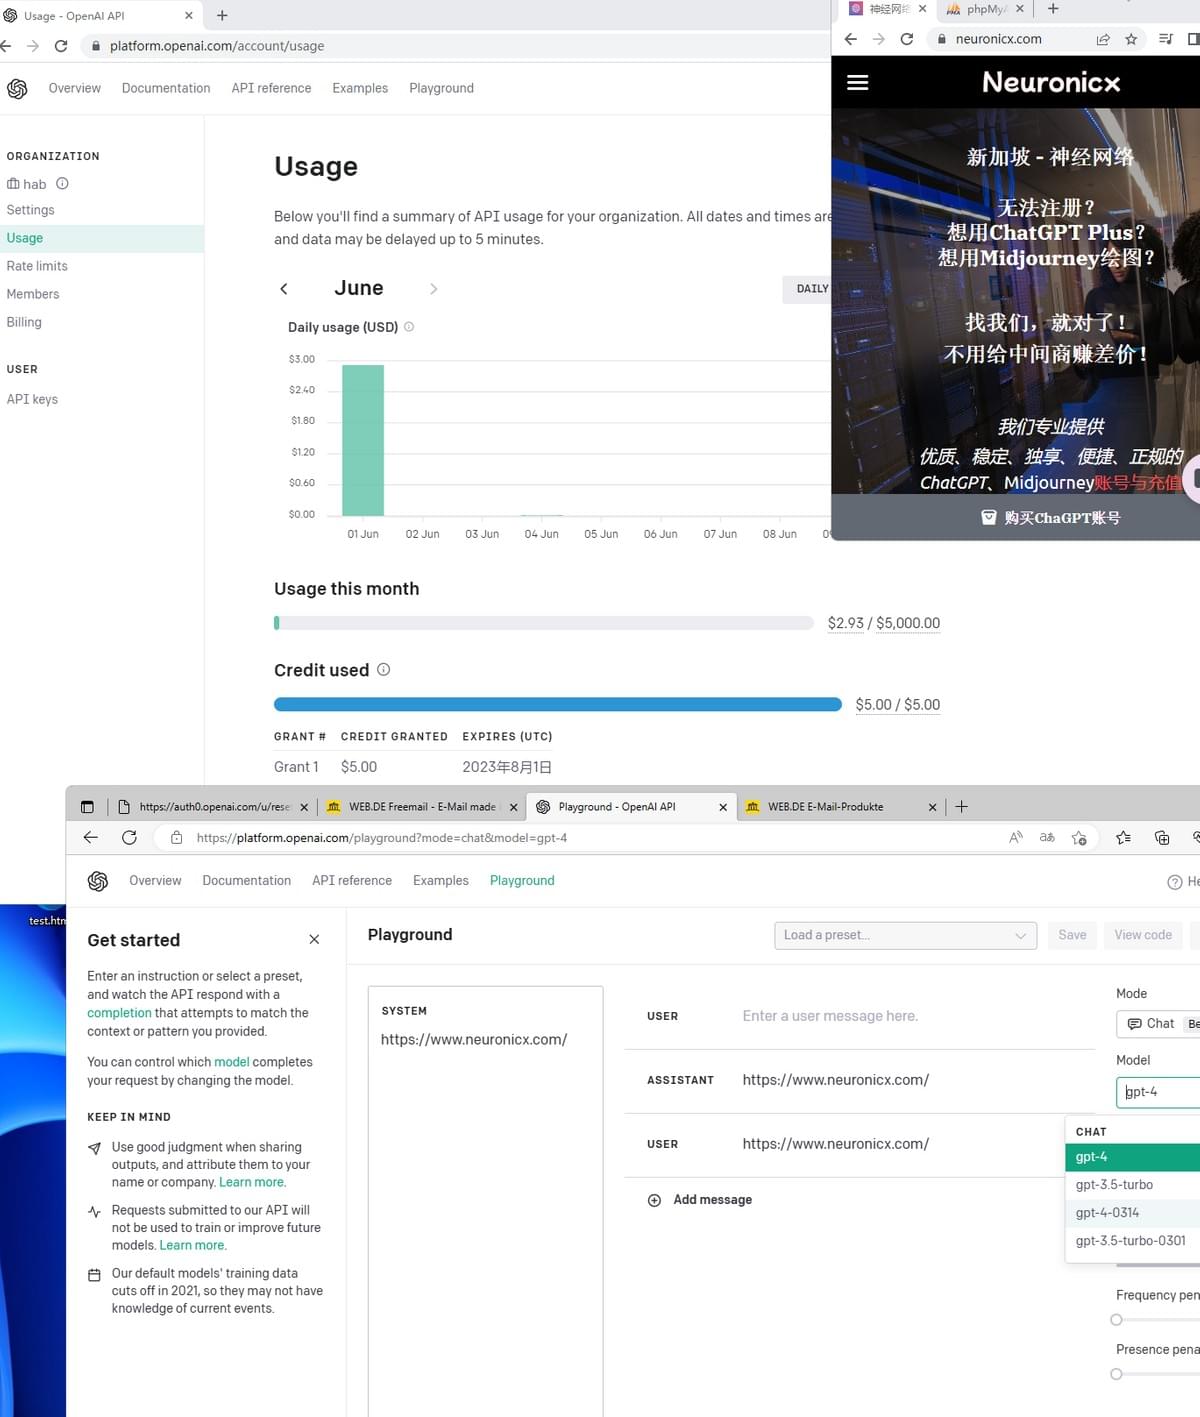The image size is (1200, 1417).
Task: Click the 购买ChaGPT账号 button
Action: click(x=1050, y=518)
